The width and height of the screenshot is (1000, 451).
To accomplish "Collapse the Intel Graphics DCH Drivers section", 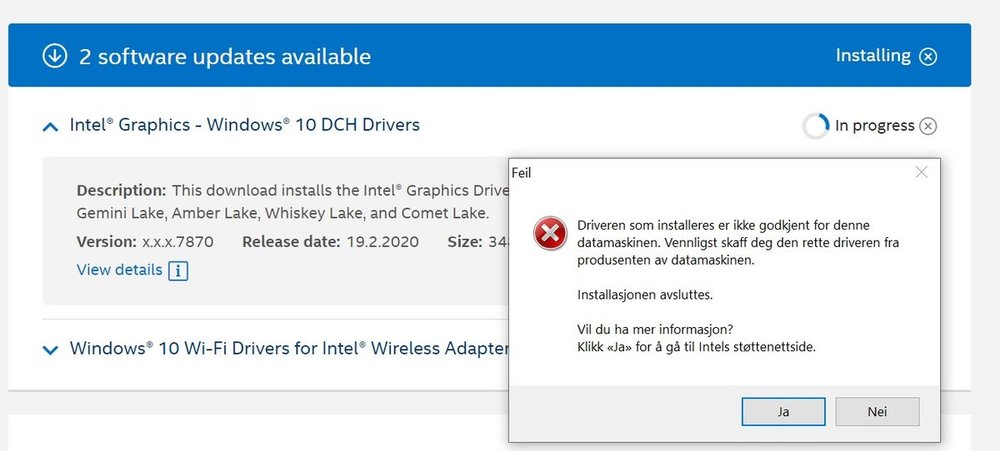I will click(x=50, y=126).
